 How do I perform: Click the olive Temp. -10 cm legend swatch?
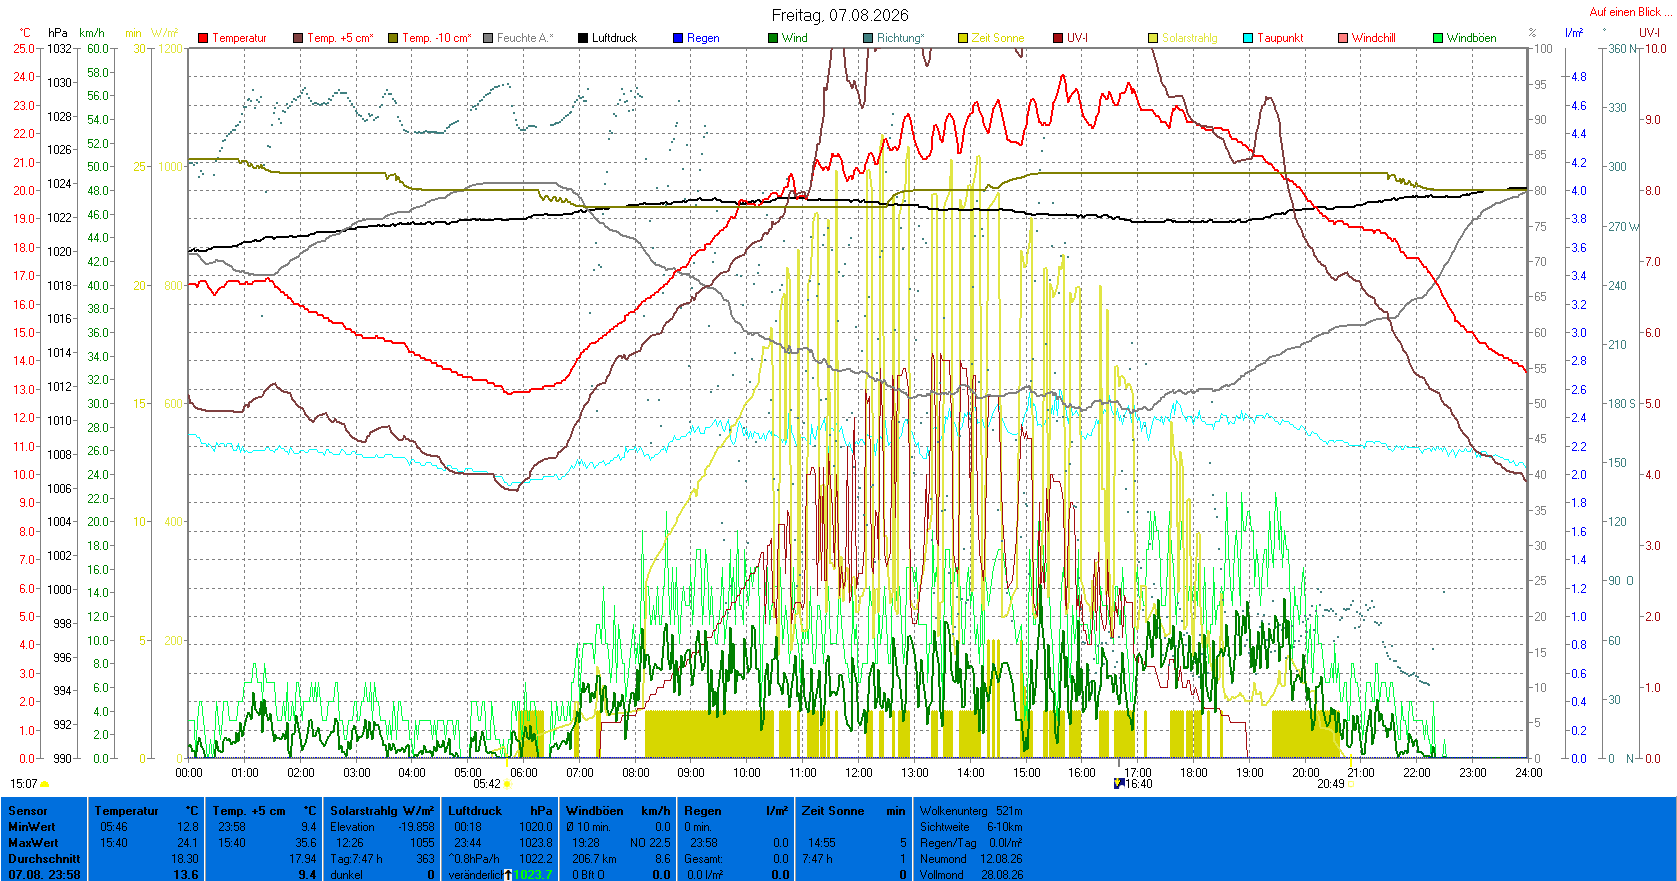pos(393,38)
